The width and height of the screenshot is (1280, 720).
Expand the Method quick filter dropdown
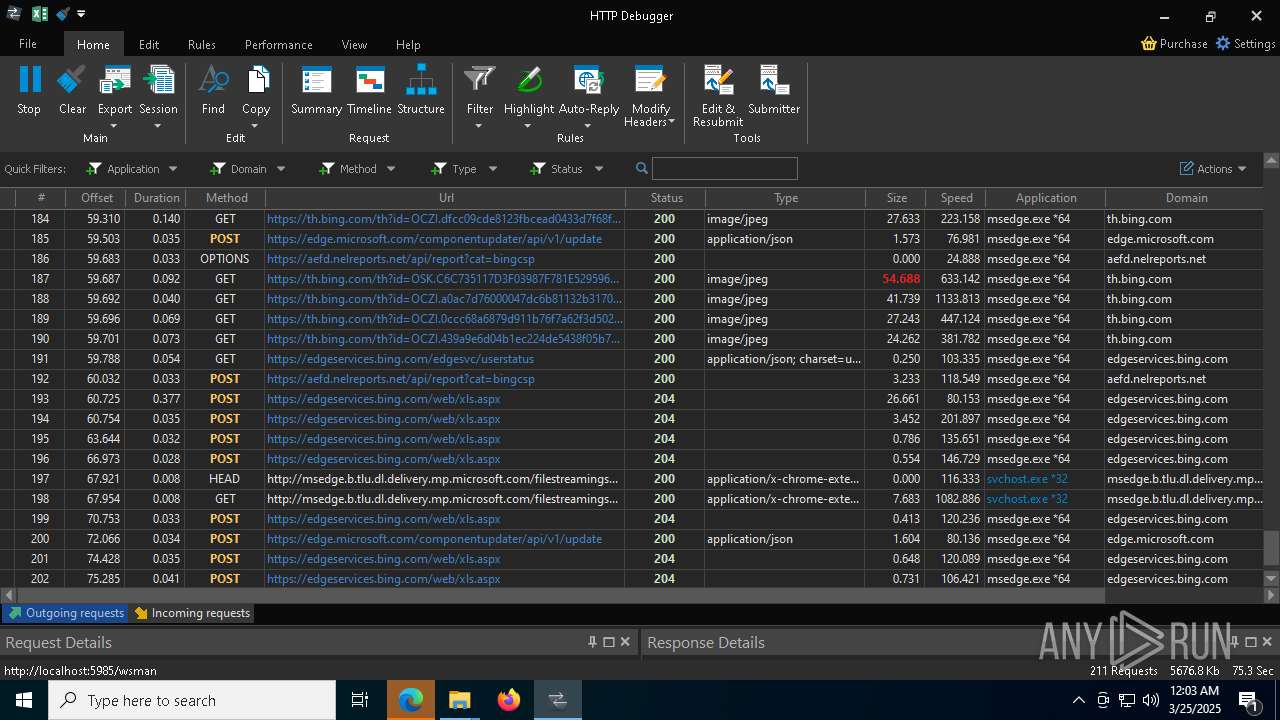[x=391, y=169]
